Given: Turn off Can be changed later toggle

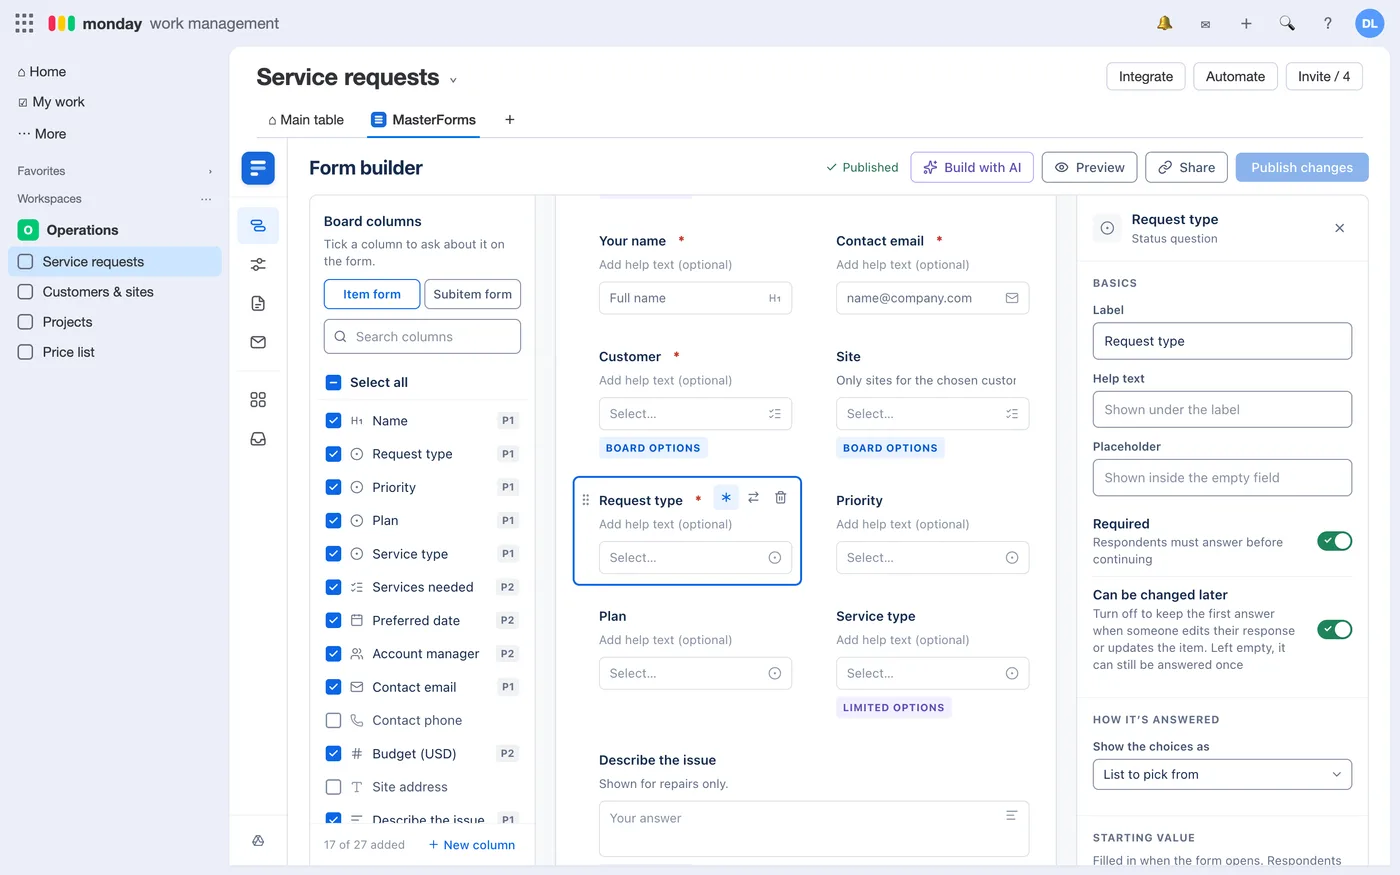Looking at the screenshot, I should pos(1335,629).
